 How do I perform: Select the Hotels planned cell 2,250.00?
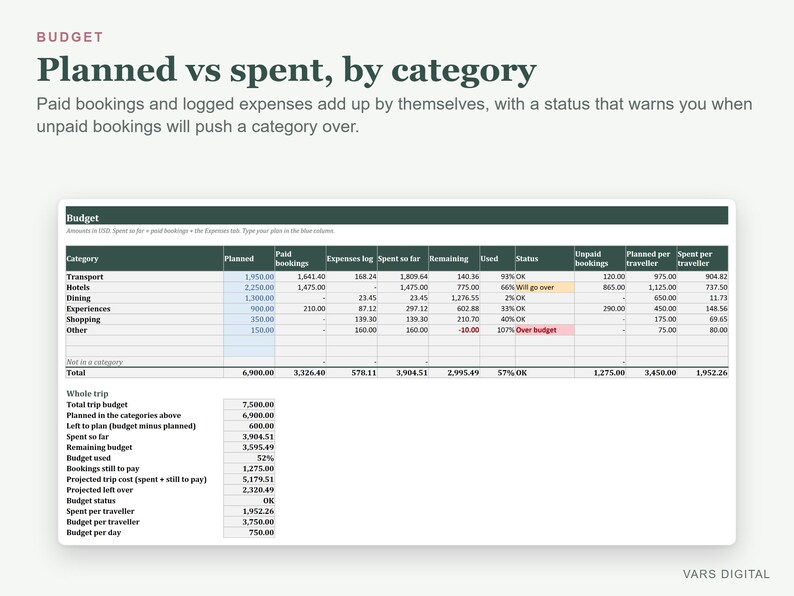249,288
